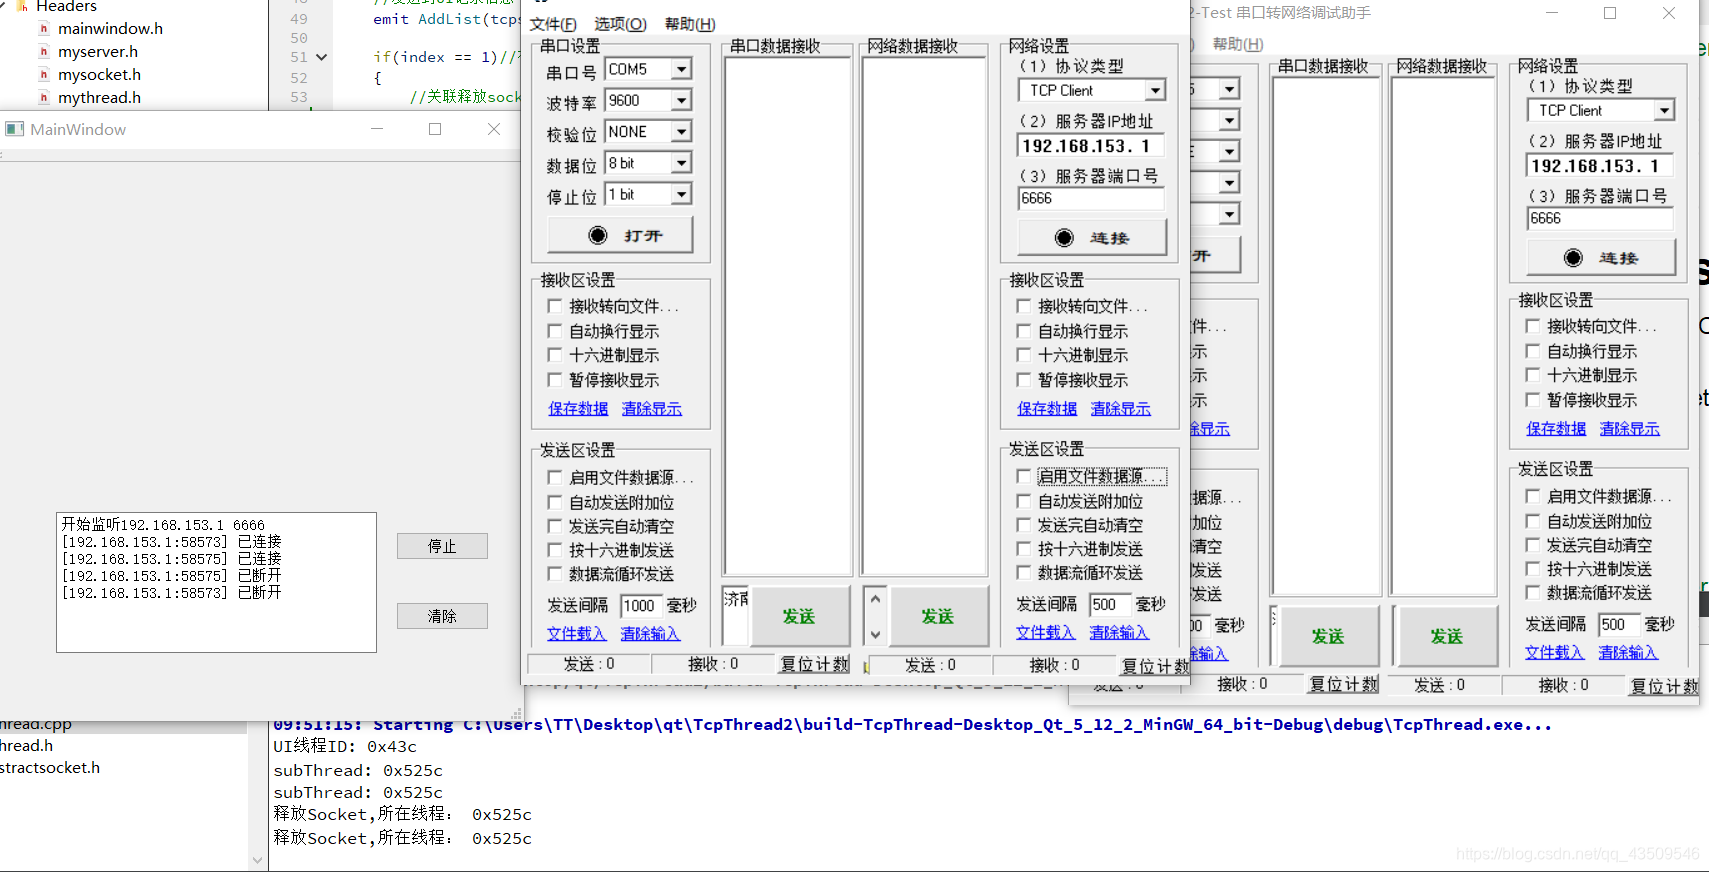Check network-side 十六进制显示 in front window
This screenshot has width=1709, height=872.
[1023, 355]
